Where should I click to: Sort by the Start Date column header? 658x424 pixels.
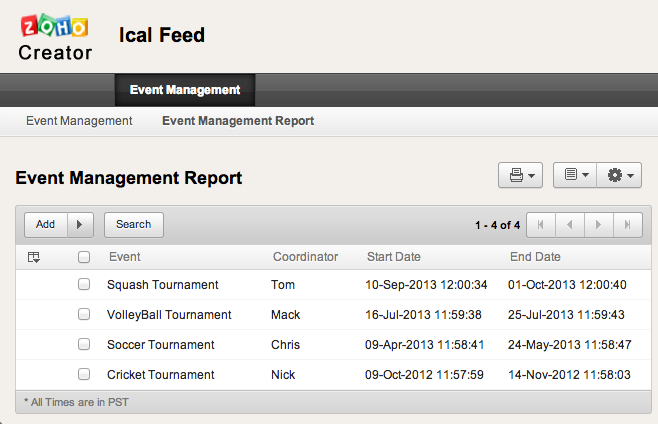(394, 257)
